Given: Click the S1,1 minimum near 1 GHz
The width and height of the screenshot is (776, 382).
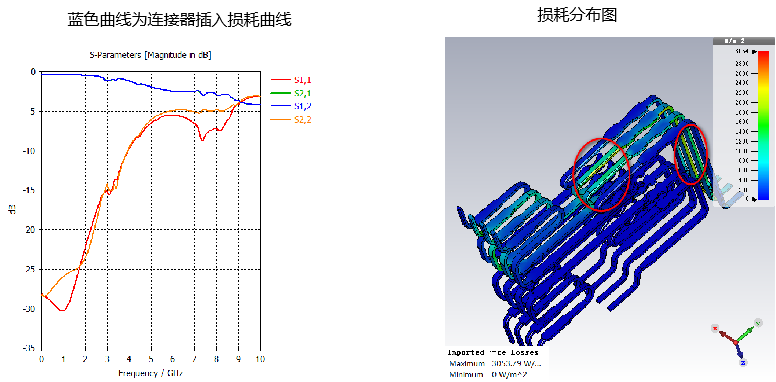Looking at the screenshot, I should (x=62, y=310).
